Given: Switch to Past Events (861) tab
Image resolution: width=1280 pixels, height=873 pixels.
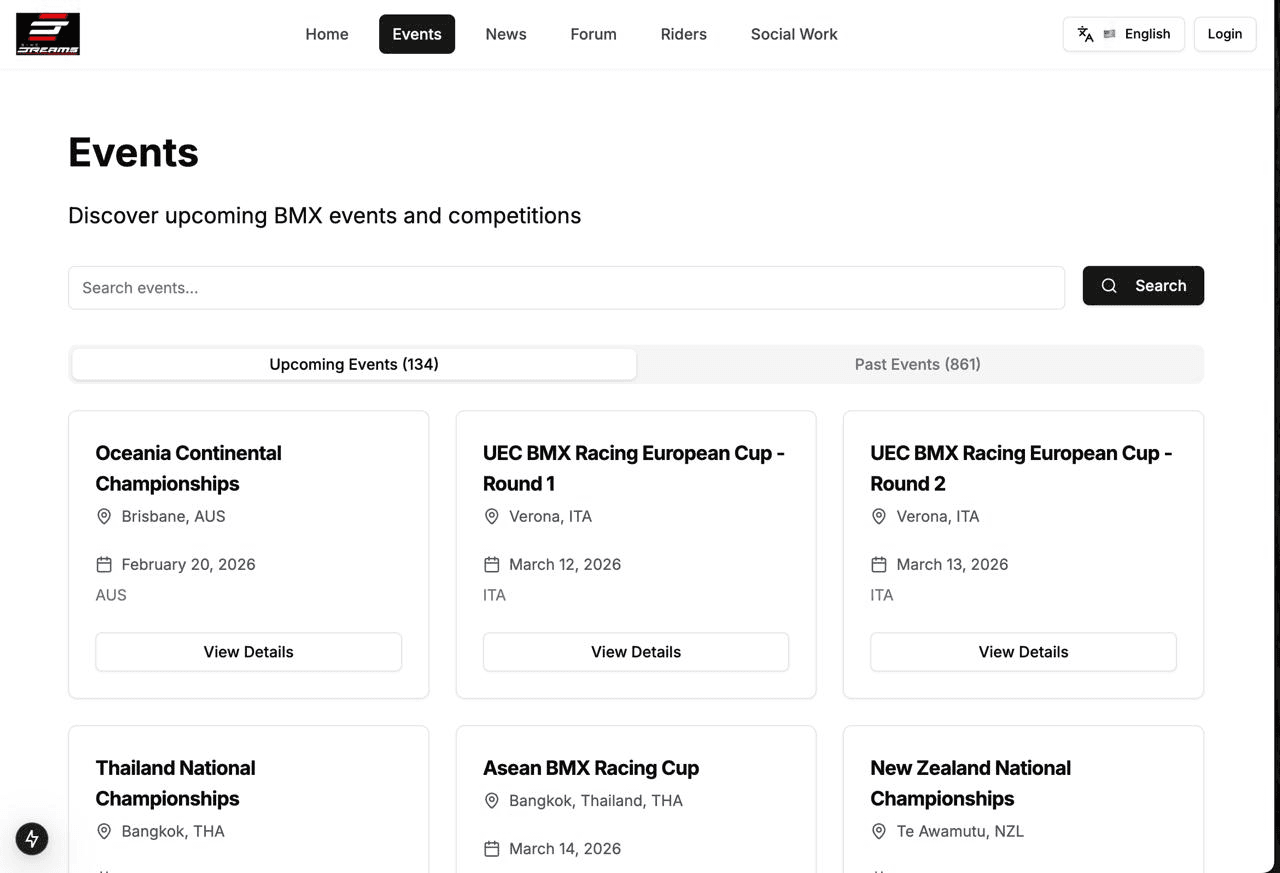Looking at the screenshot, I should pyautogui.click(x=917, y=364).
